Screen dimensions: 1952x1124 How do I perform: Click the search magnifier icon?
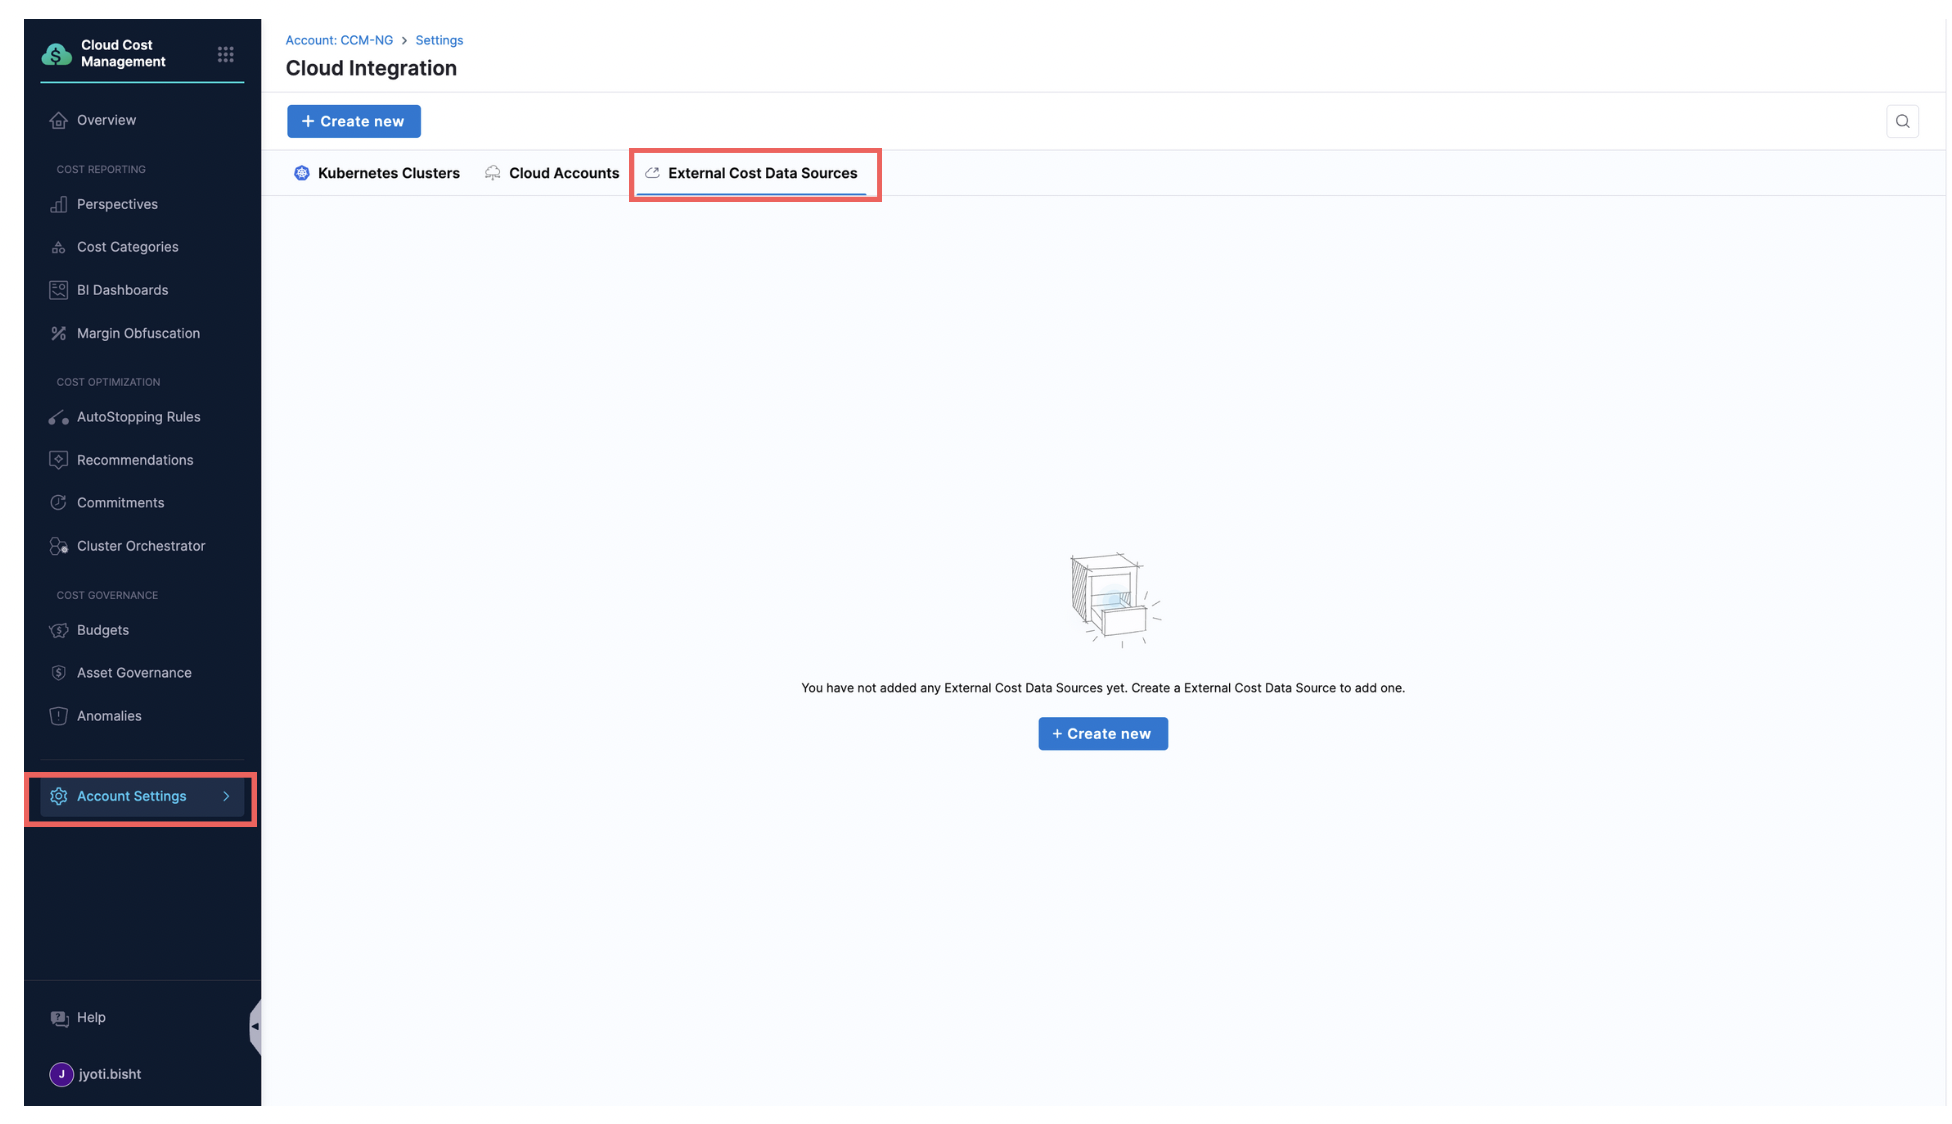tap(1902, 121)
